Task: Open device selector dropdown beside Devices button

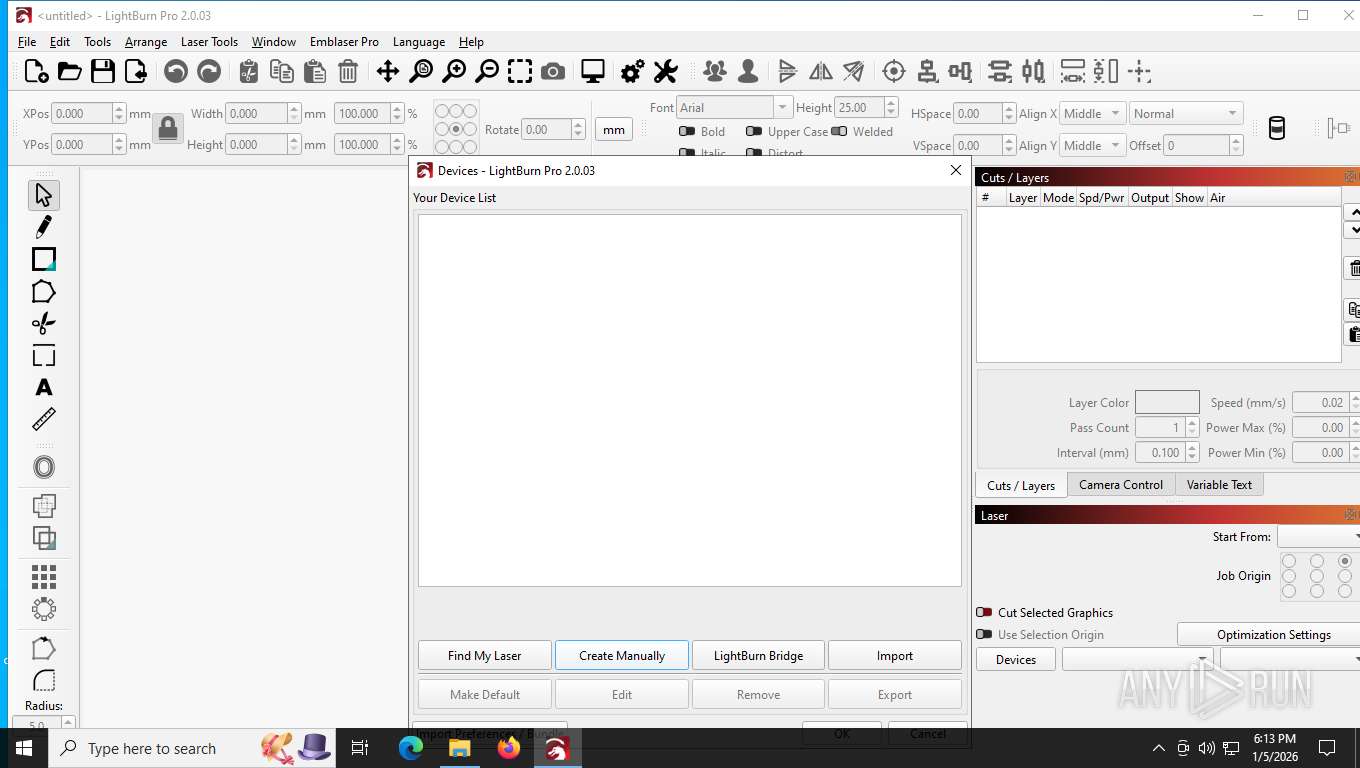Action: [x=1138, y=659]
